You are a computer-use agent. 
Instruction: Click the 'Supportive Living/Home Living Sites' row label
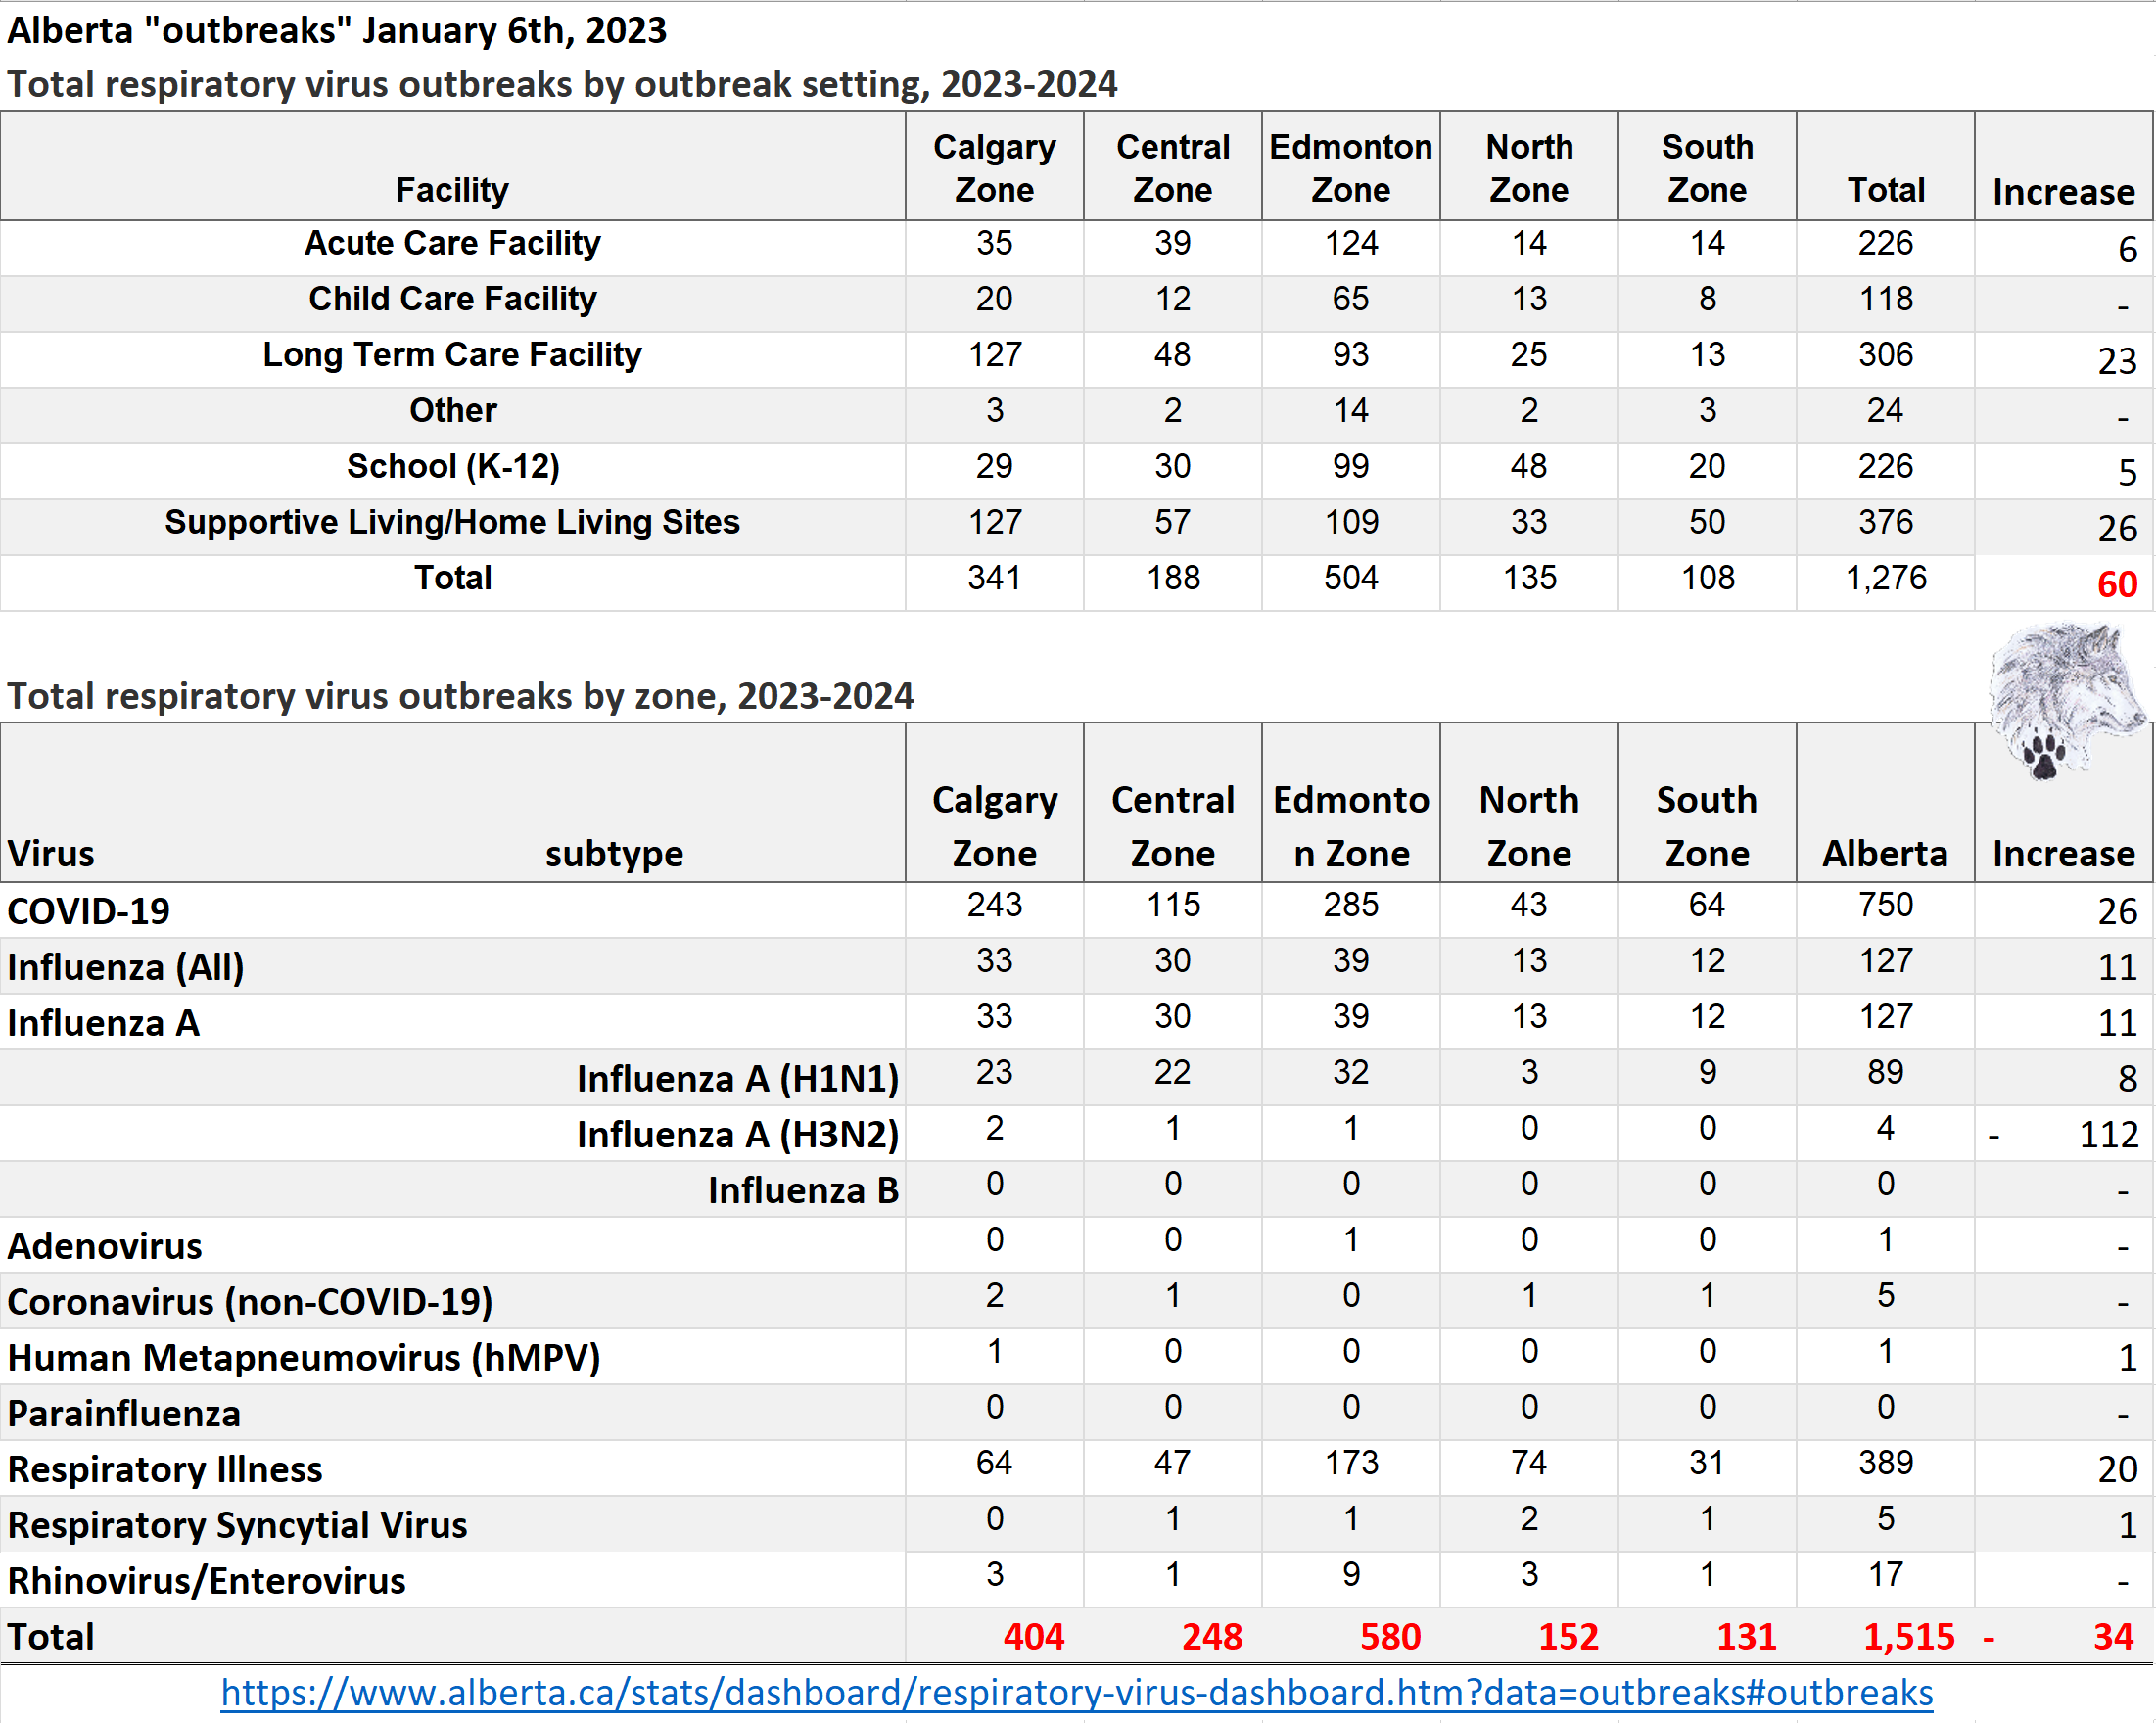[452, 523]
